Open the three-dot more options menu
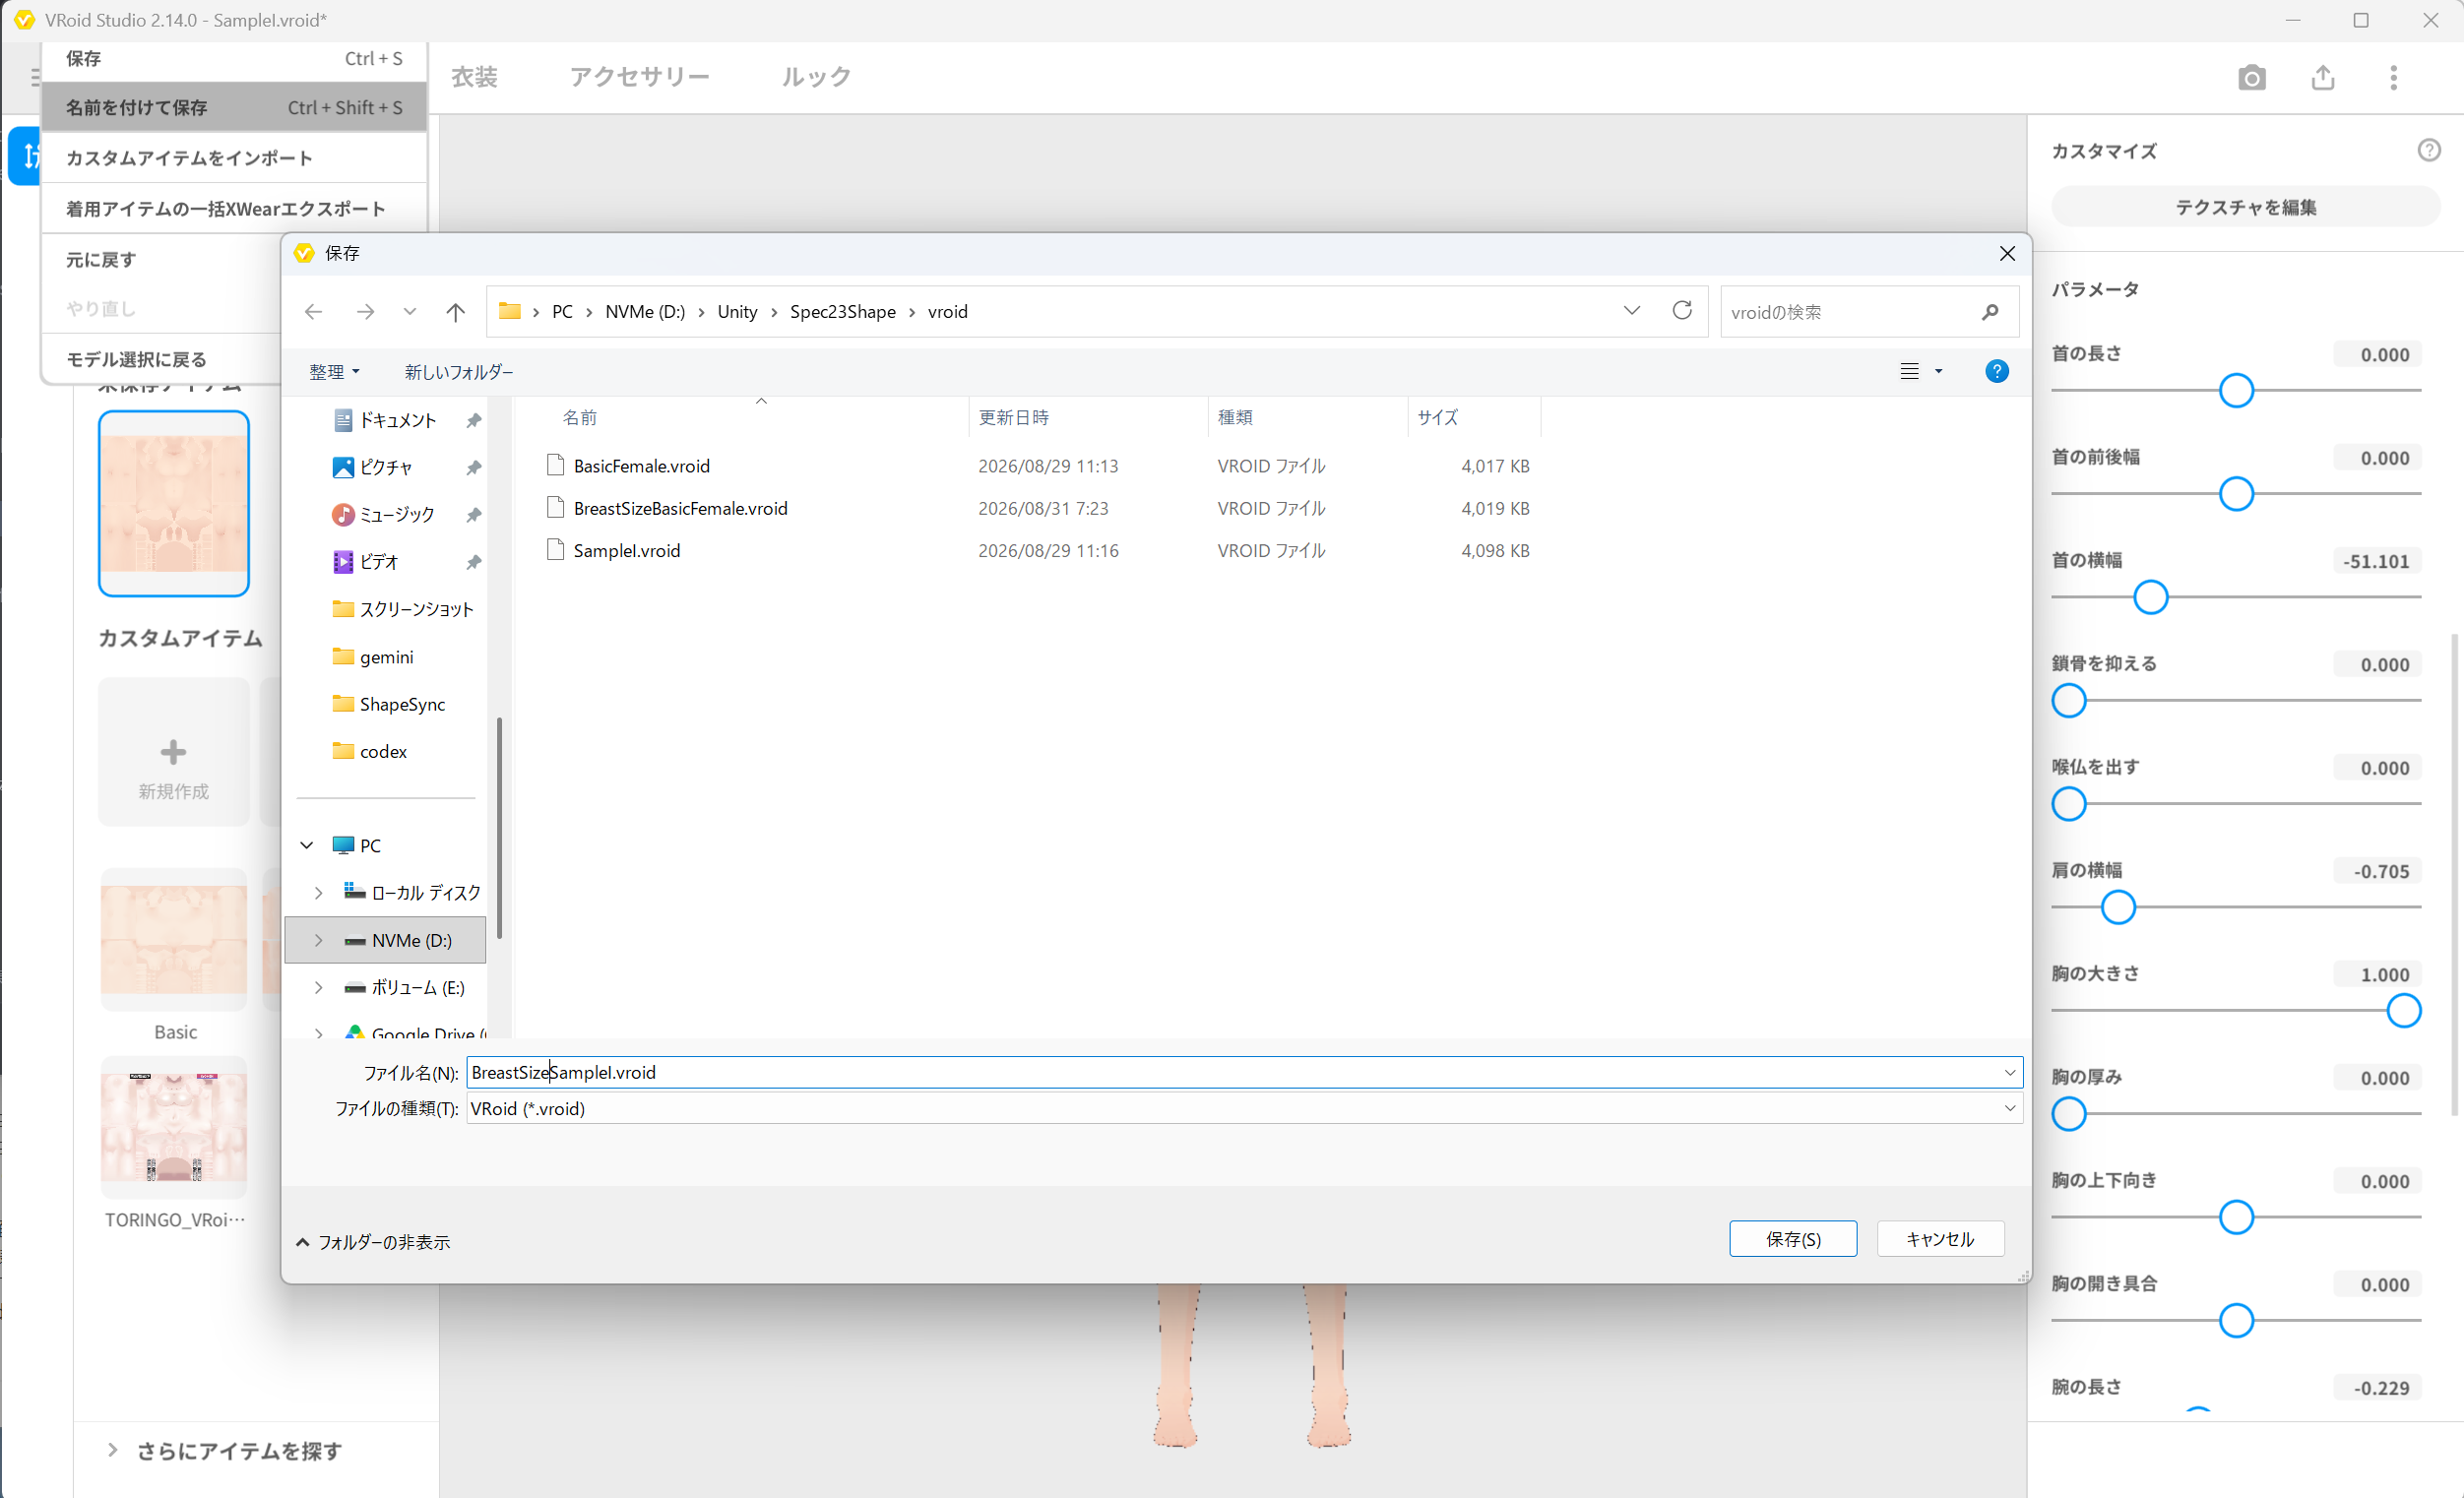This screenshot has width=2464, height=1498. [2393, 78]
